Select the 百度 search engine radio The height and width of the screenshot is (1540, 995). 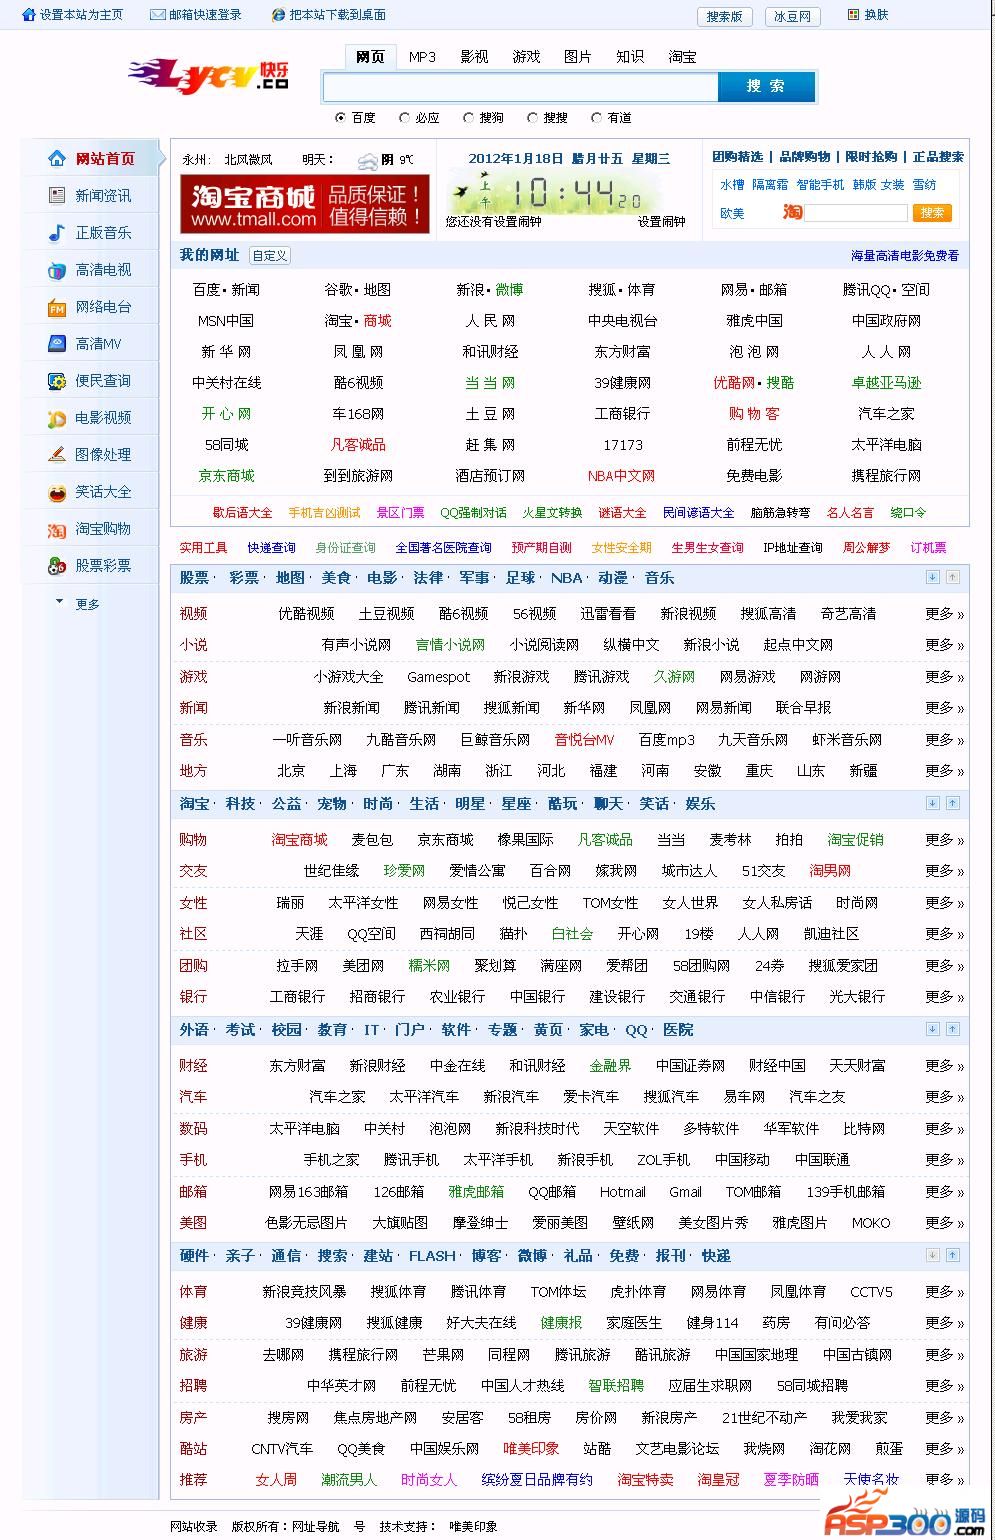(x=341, y=118)
